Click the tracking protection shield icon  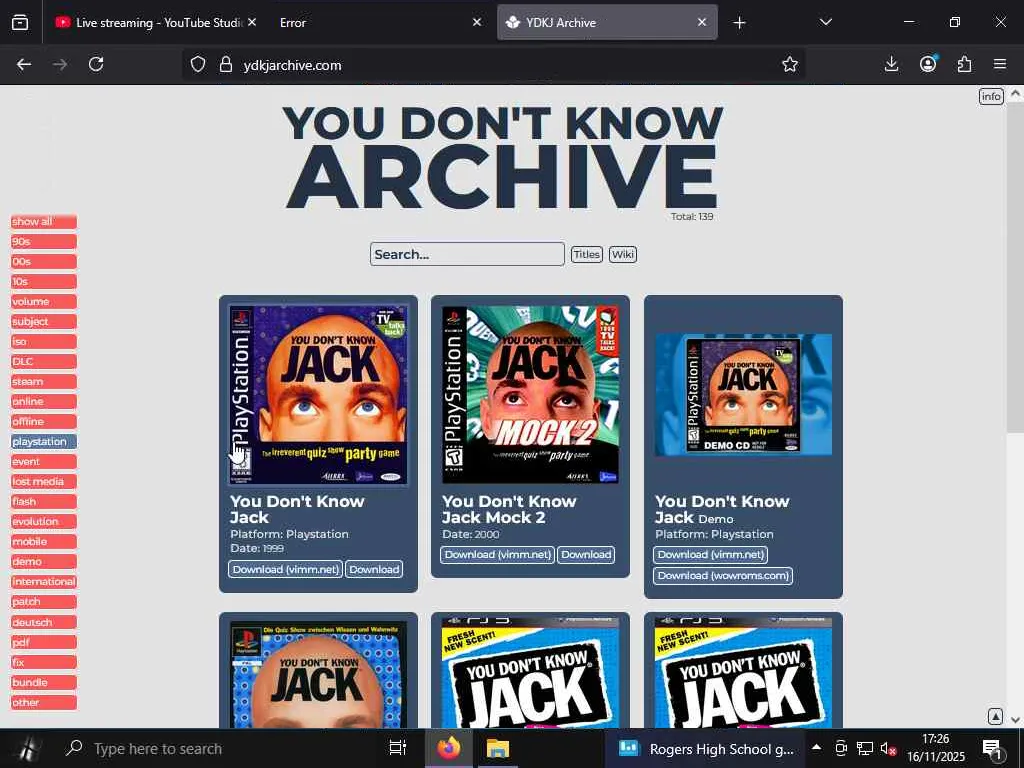click(x=198, y=65)
